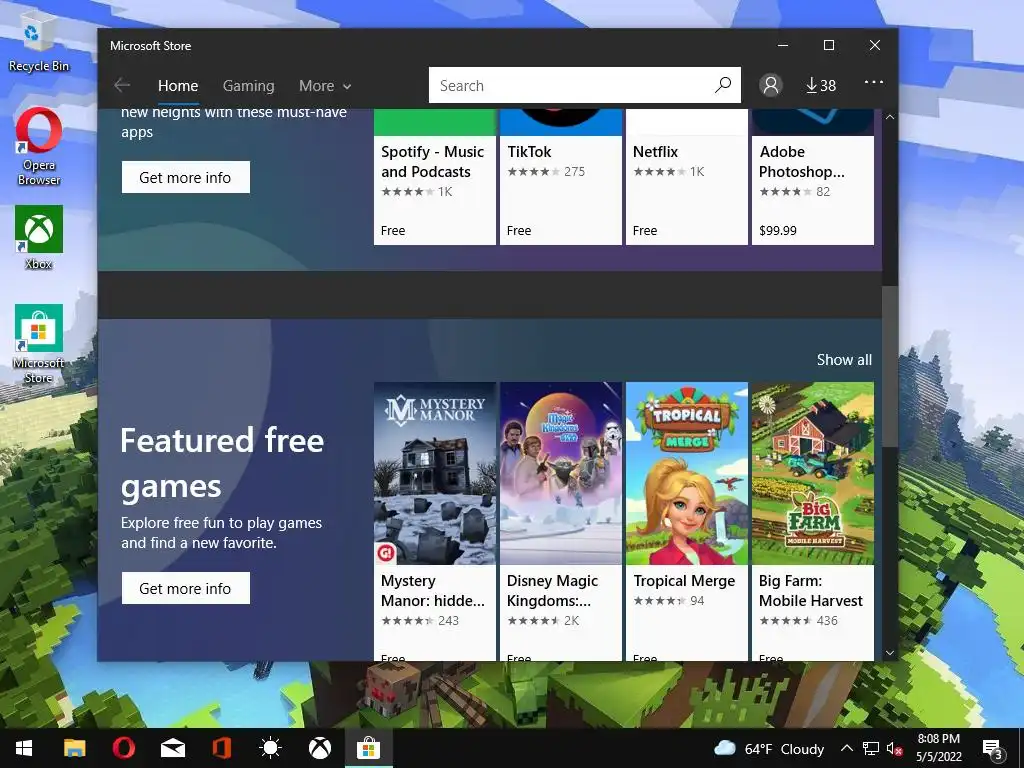Open Weather app sun icon in taskbar
1024x768 pixels.
click(270, 748)
